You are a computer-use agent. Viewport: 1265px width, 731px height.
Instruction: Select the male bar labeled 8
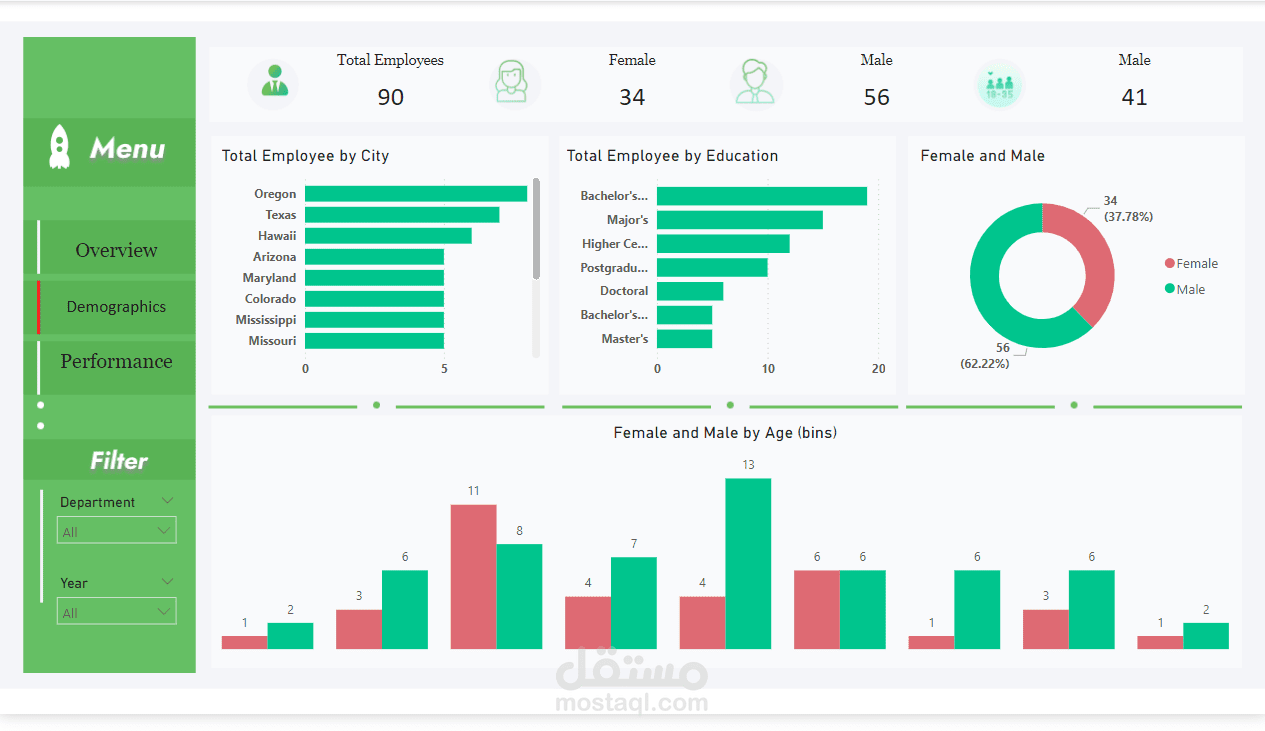pyautogui.click(x=519, y=597)
